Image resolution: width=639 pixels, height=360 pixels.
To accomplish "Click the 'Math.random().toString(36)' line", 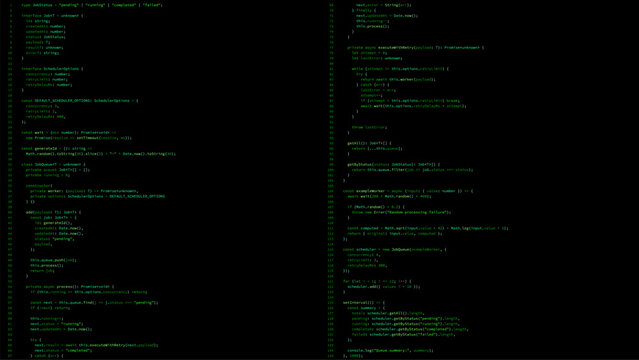I will tap(101, 154).
